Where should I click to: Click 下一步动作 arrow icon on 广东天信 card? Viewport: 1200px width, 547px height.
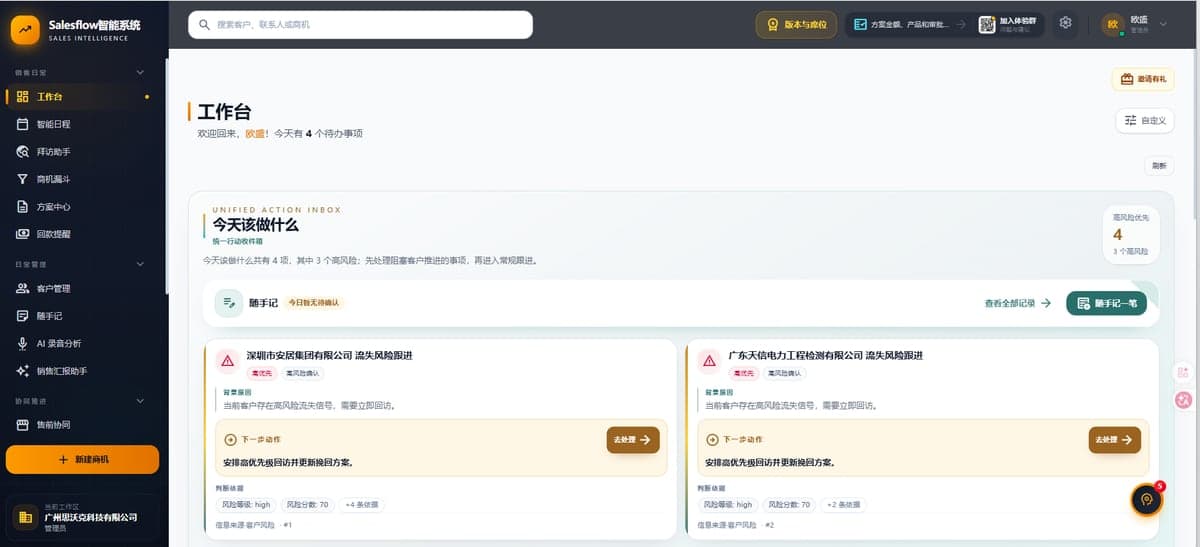click(x=713, y=439)
